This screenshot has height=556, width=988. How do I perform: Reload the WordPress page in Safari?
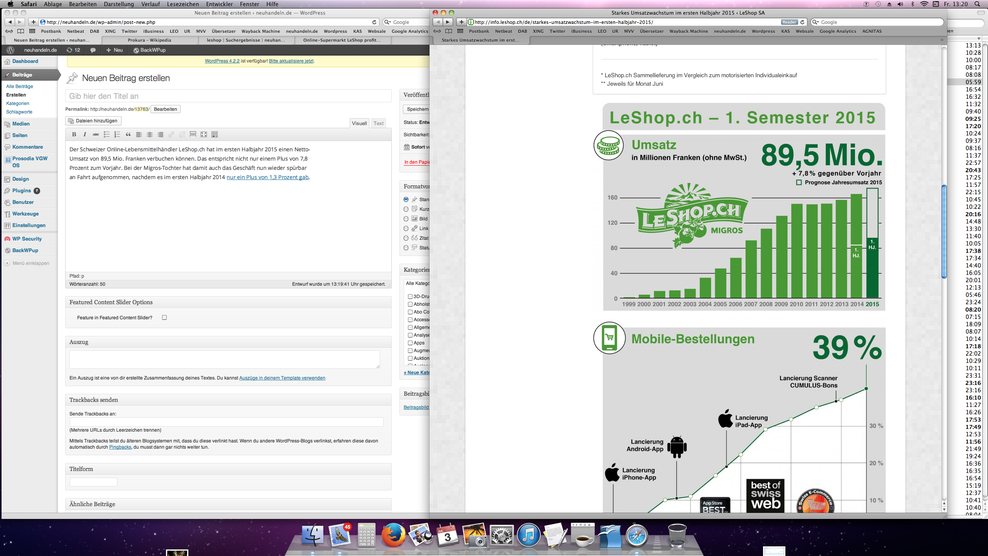(374, 22)
